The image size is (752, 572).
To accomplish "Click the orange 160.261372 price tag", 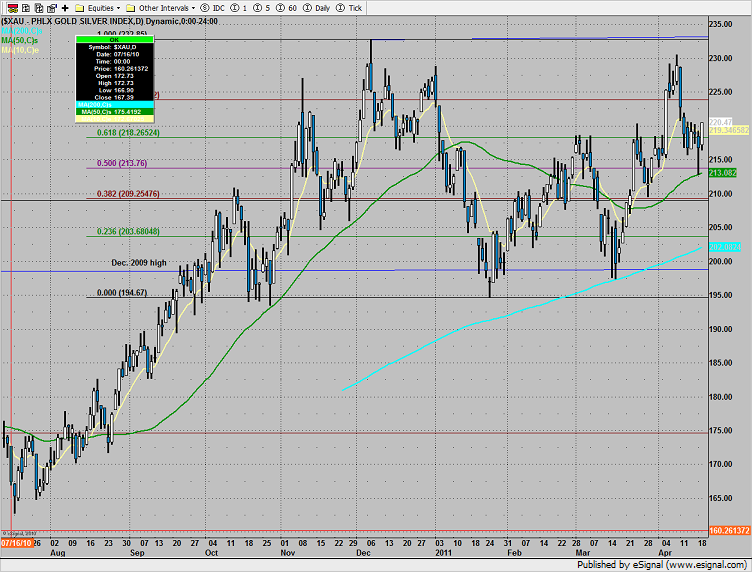I will point(729,531).
